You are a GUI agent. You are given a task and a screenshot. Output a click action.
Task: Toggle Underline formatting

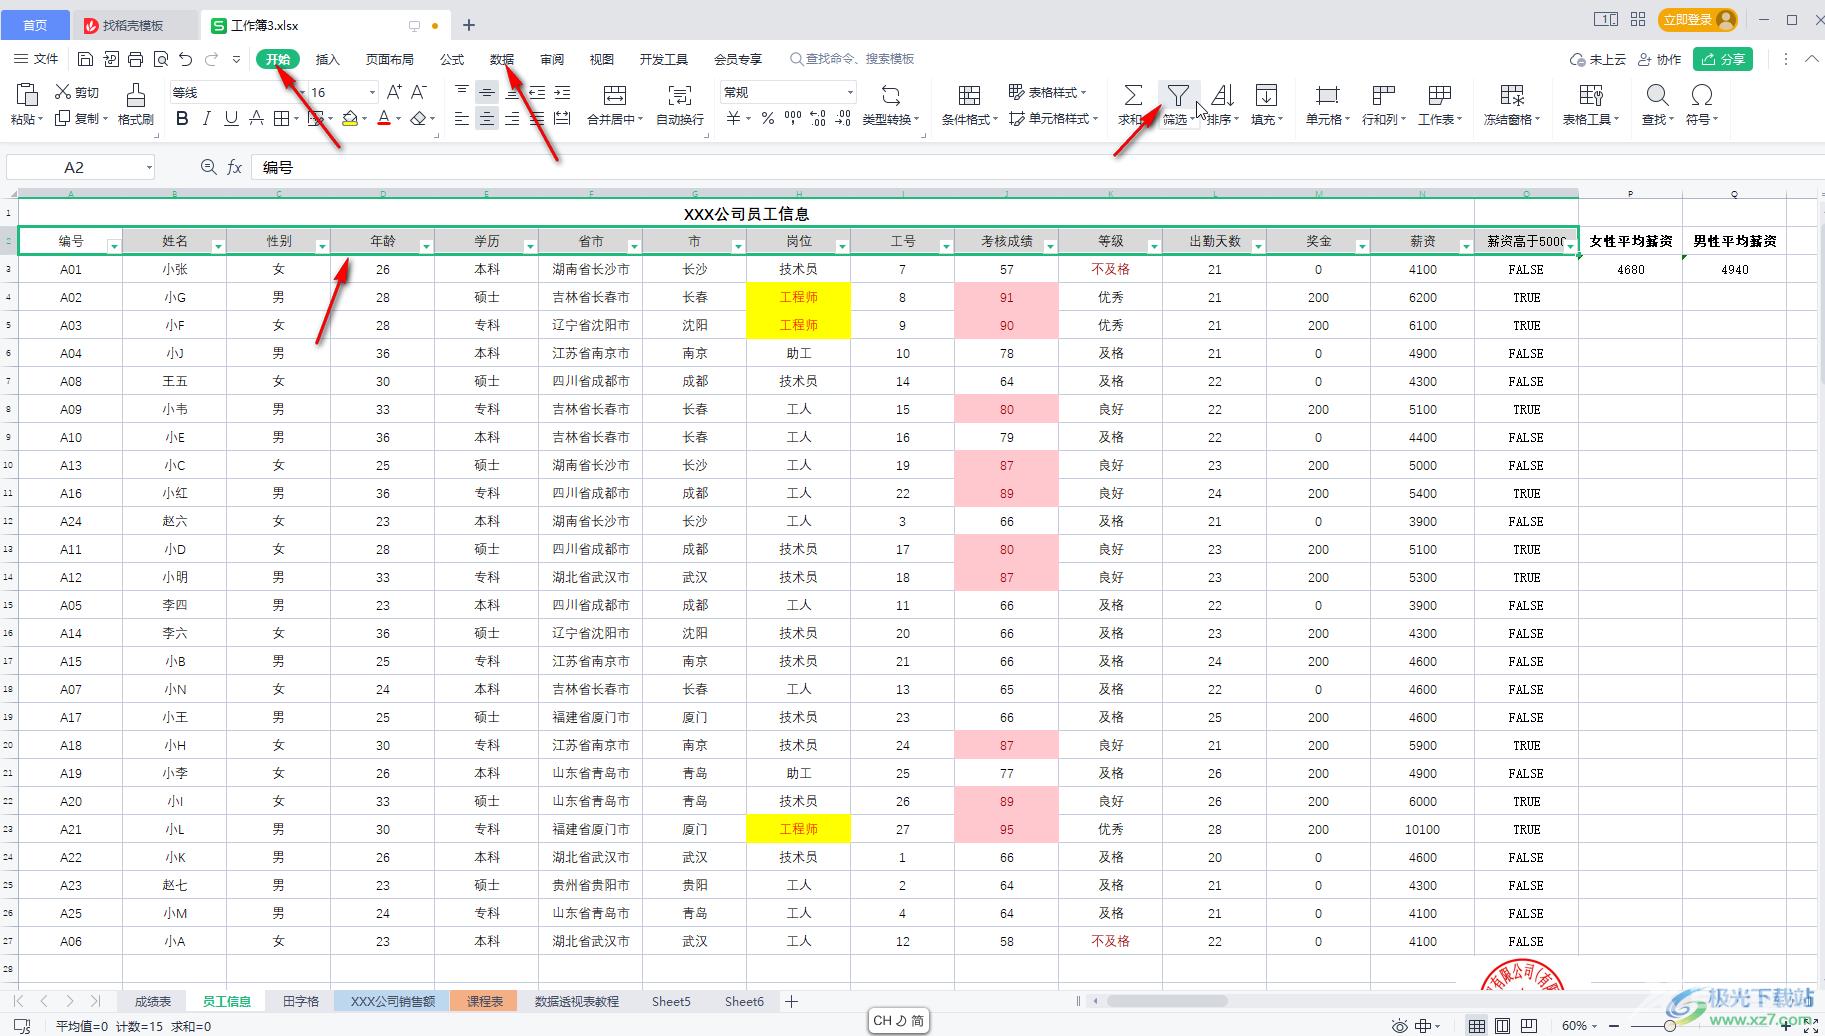click(x=231, y=118)
